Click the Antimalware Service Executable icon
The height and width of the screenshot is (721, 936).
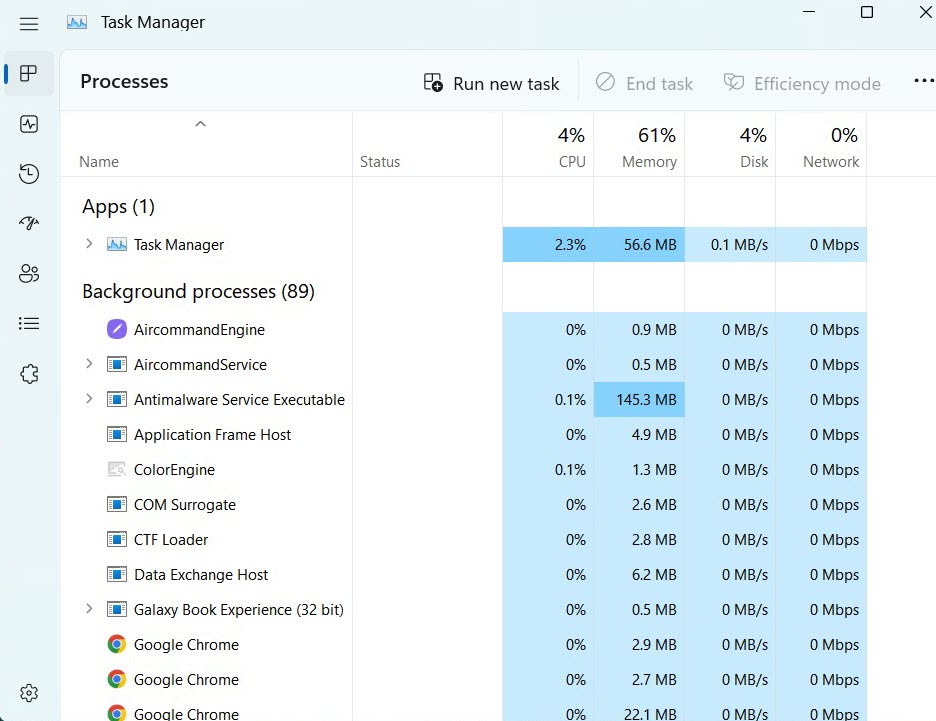(x=116, y=399)
